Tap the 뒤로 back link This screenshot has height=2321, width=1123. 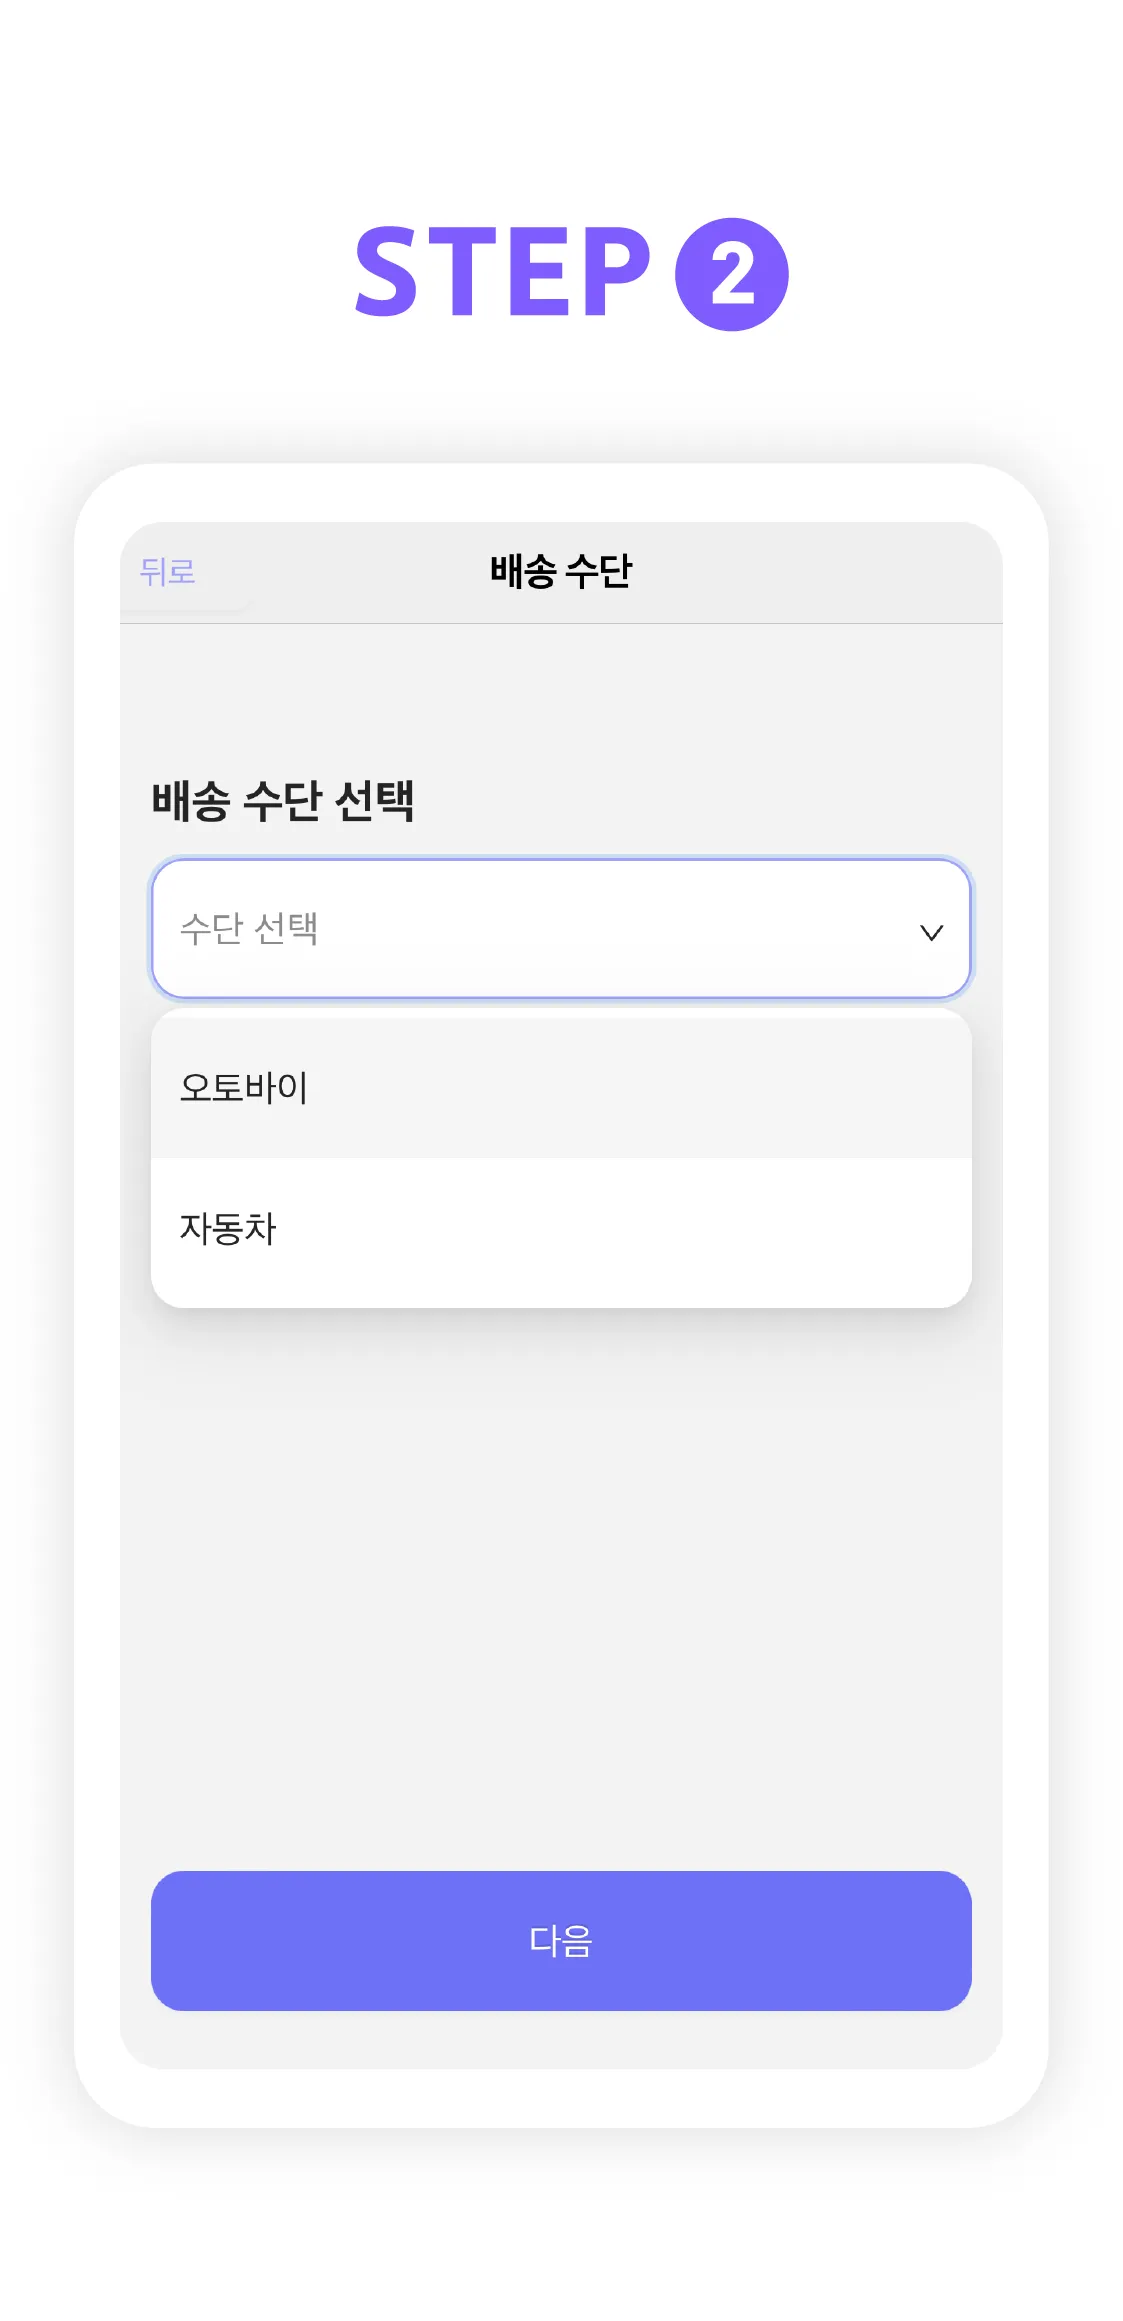167,572
